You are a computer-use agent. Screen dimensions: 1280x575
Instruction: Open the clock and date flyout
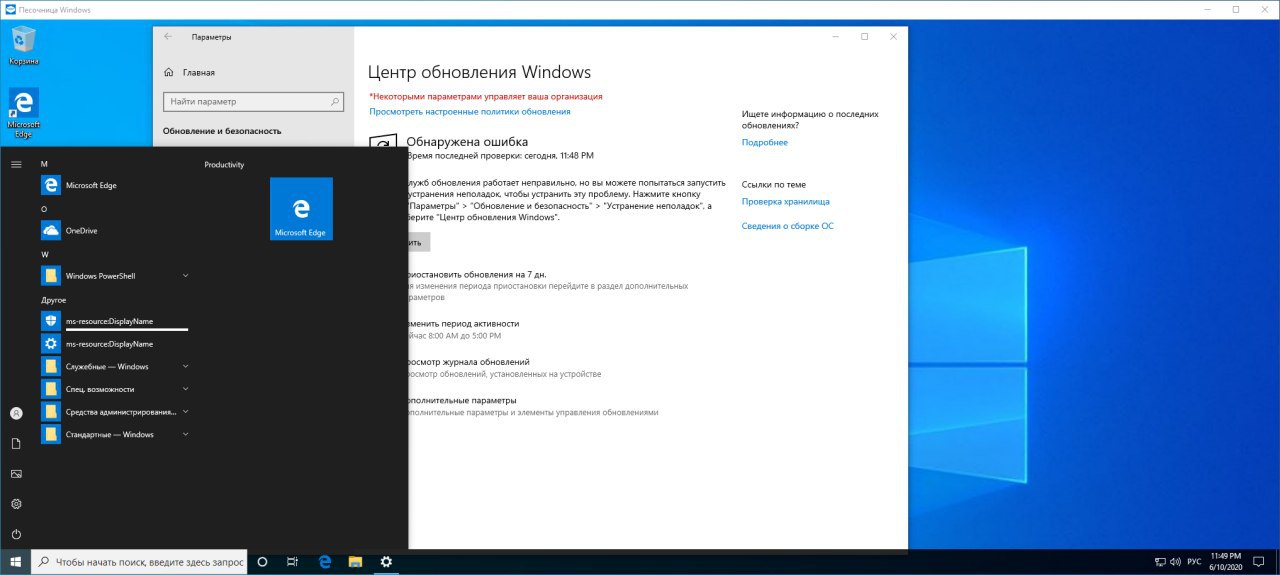(x=1226, y=562)
